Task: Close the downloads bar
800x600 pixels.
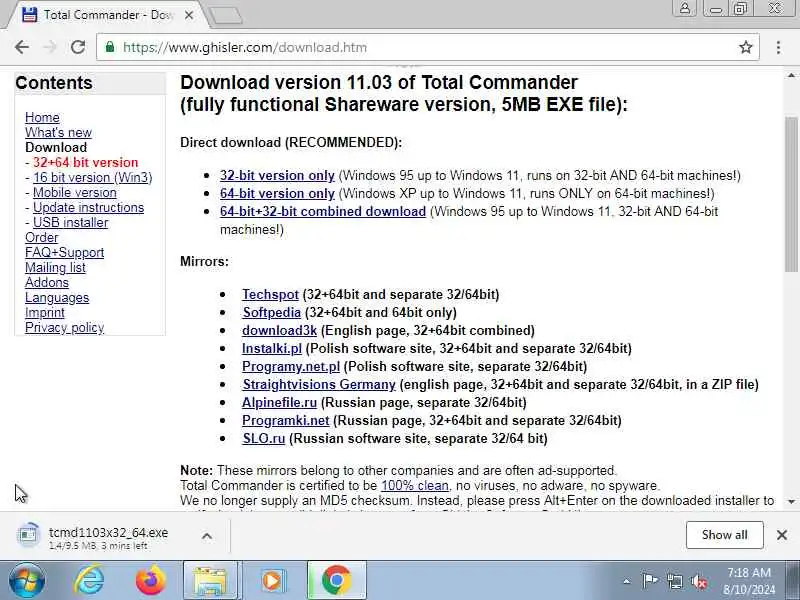Action: 782,535
